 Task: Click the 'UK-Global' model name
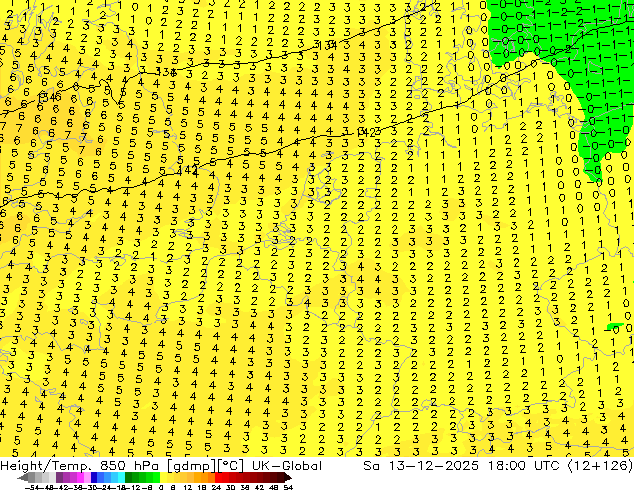pos(287,466)
